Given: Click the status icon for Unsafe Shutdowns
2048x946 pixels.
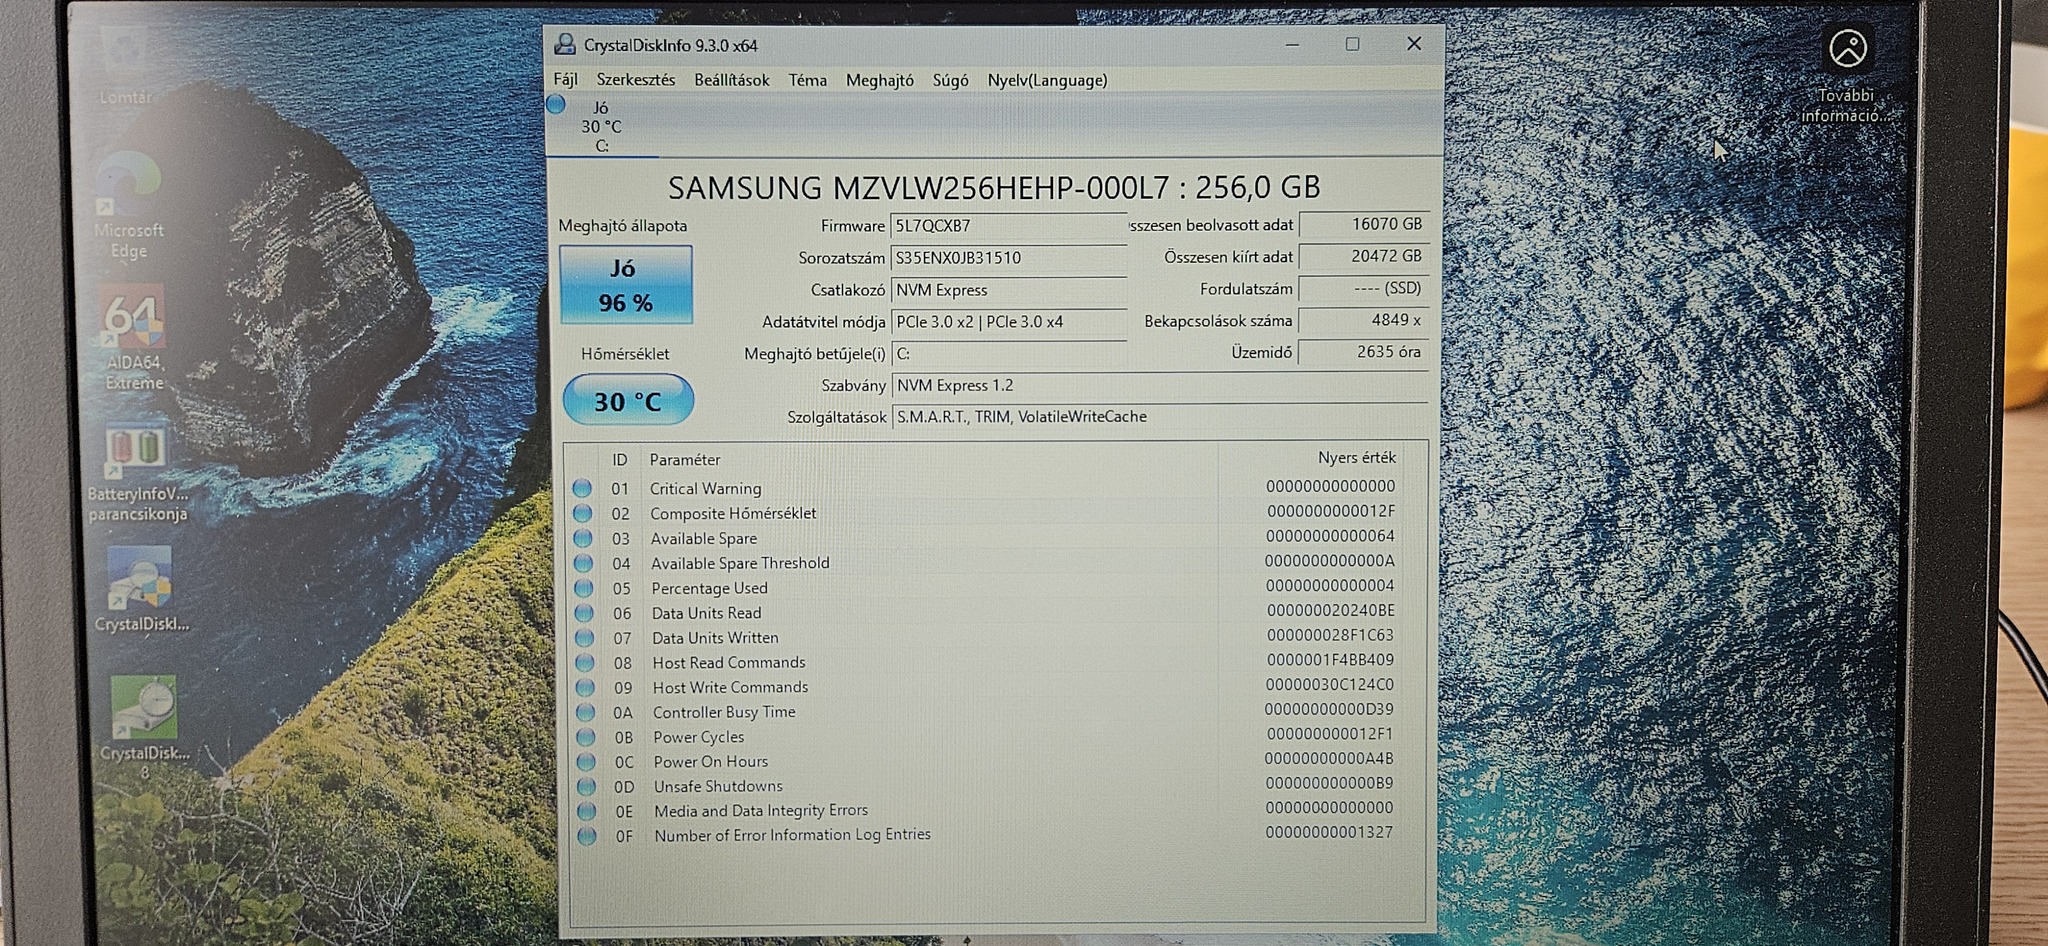Looking at the screenshot, I should (587, 787).
